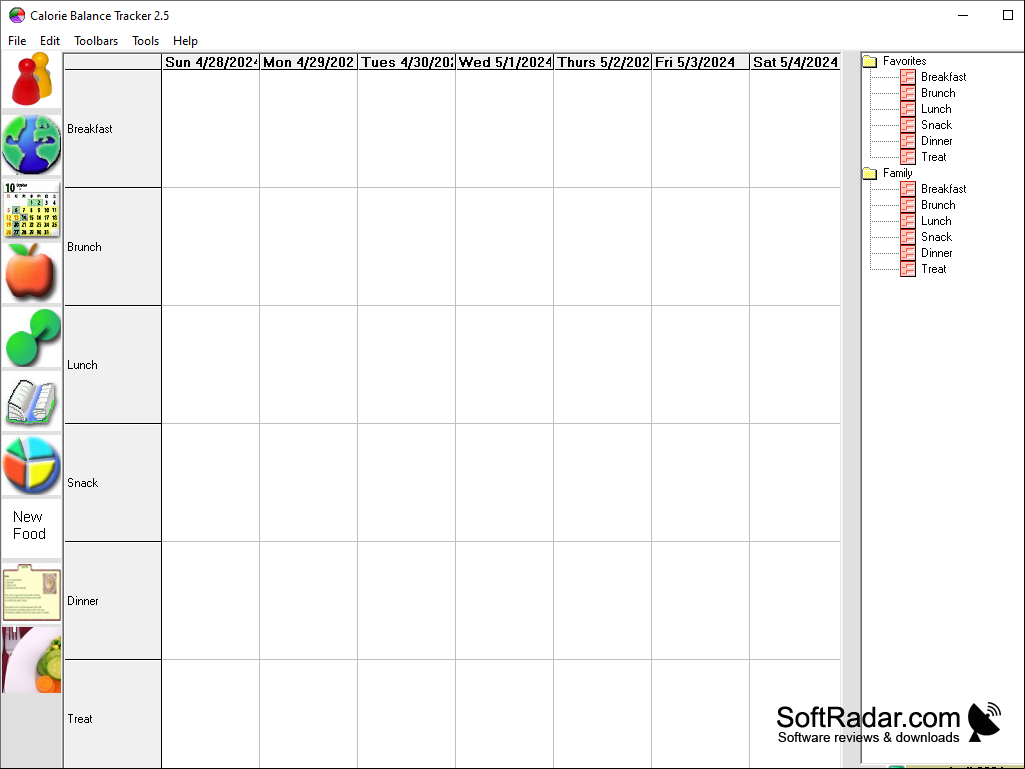Open the Help menu
Screen dimensions: 1025x769
coord(185,41)
